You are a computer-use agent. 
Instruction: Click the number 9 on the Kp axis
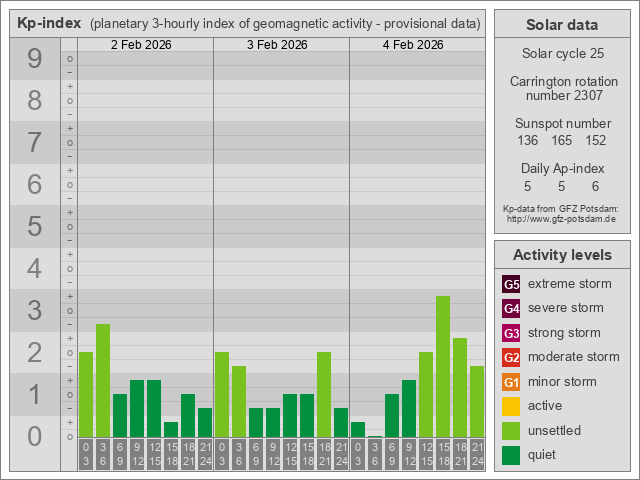[x=34, y=59]
